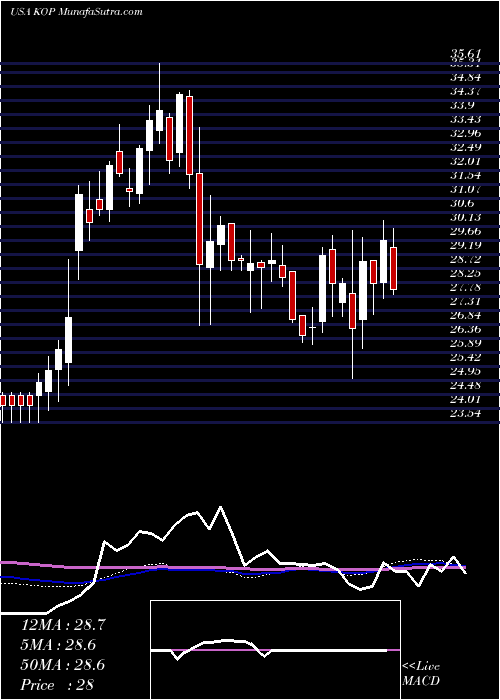Click the 30.6 price axis label
Image resolution: width=500 pixels, height=700 pixels.
[463, 204]
